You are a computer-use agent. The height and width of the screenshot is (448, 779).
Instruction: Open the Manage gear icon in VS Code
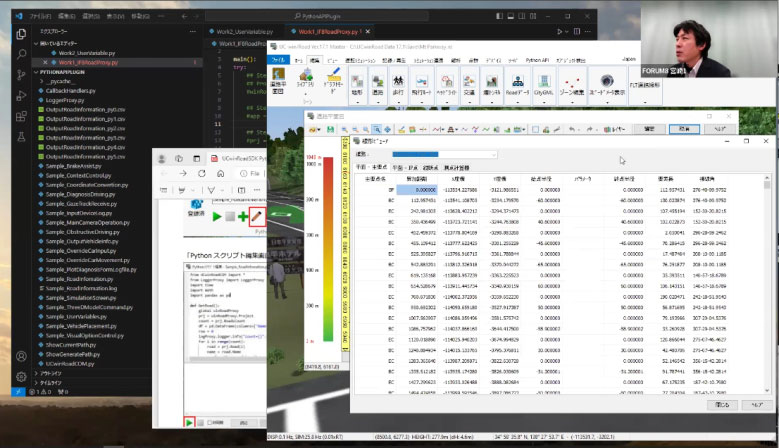coord(20,377)
